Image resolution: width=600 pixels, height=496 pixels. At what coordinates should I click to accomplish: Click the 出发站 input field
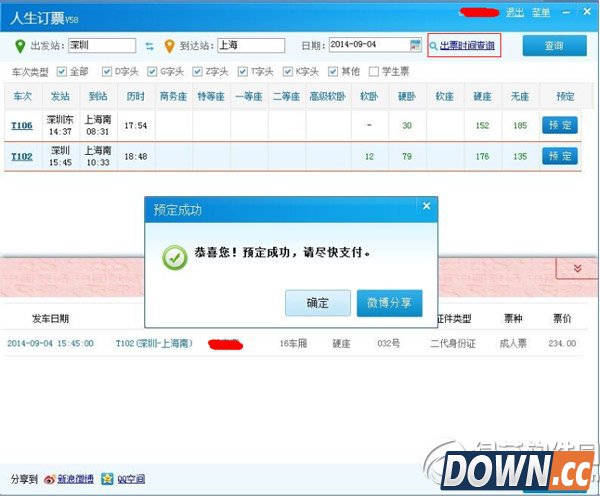102,46
